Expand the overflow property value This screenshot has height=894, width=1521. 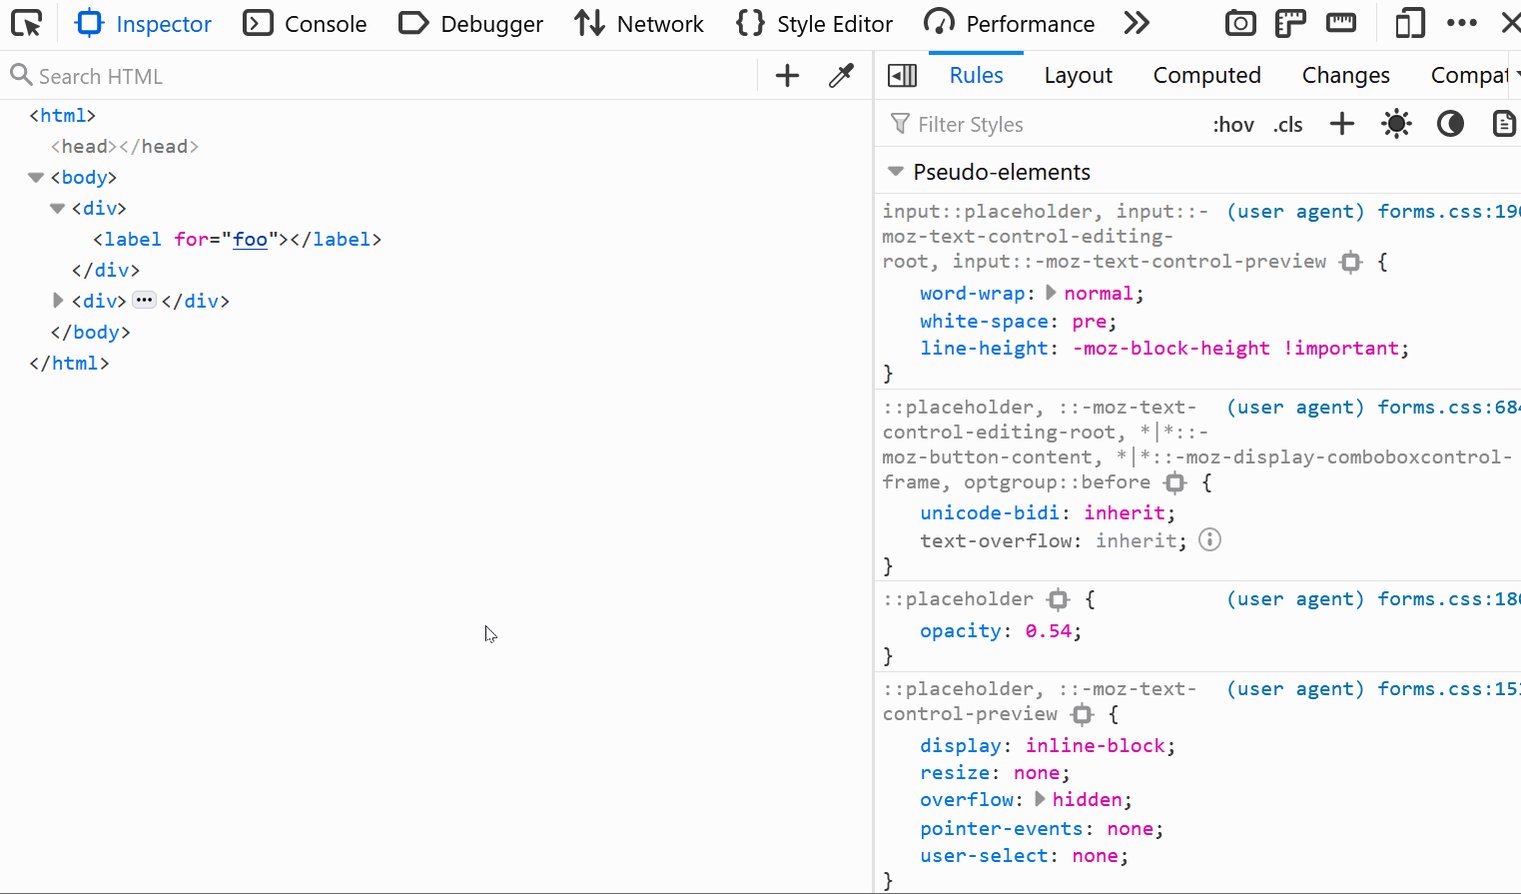[1040, 799]
